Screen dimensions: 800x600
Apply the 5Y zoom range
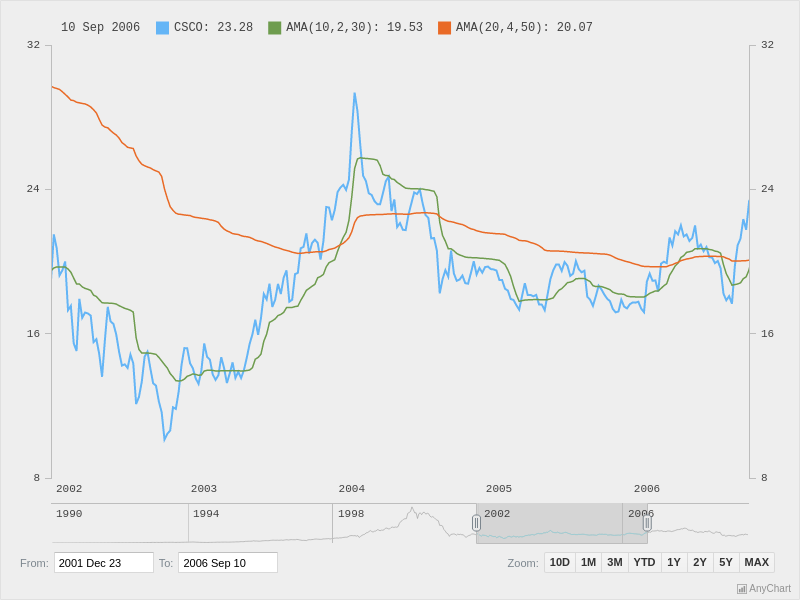pos(726,562)
